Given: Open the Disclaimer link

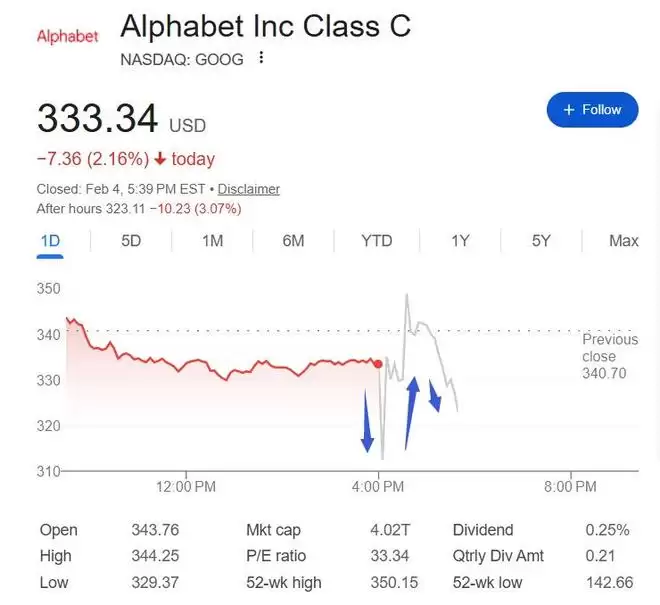Looking at the screenshot, I should (249, 189).
